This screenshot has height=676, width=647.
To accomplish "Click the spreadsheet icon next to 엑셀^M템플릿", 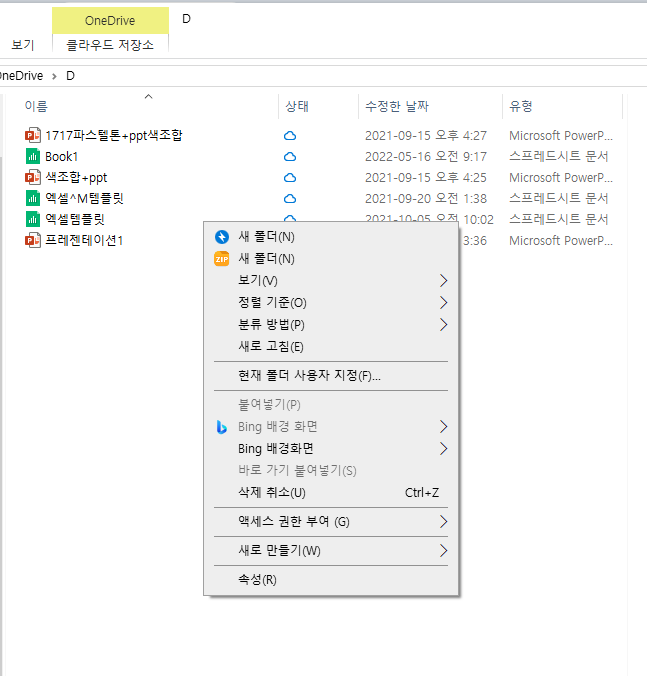I will point(33,198).
